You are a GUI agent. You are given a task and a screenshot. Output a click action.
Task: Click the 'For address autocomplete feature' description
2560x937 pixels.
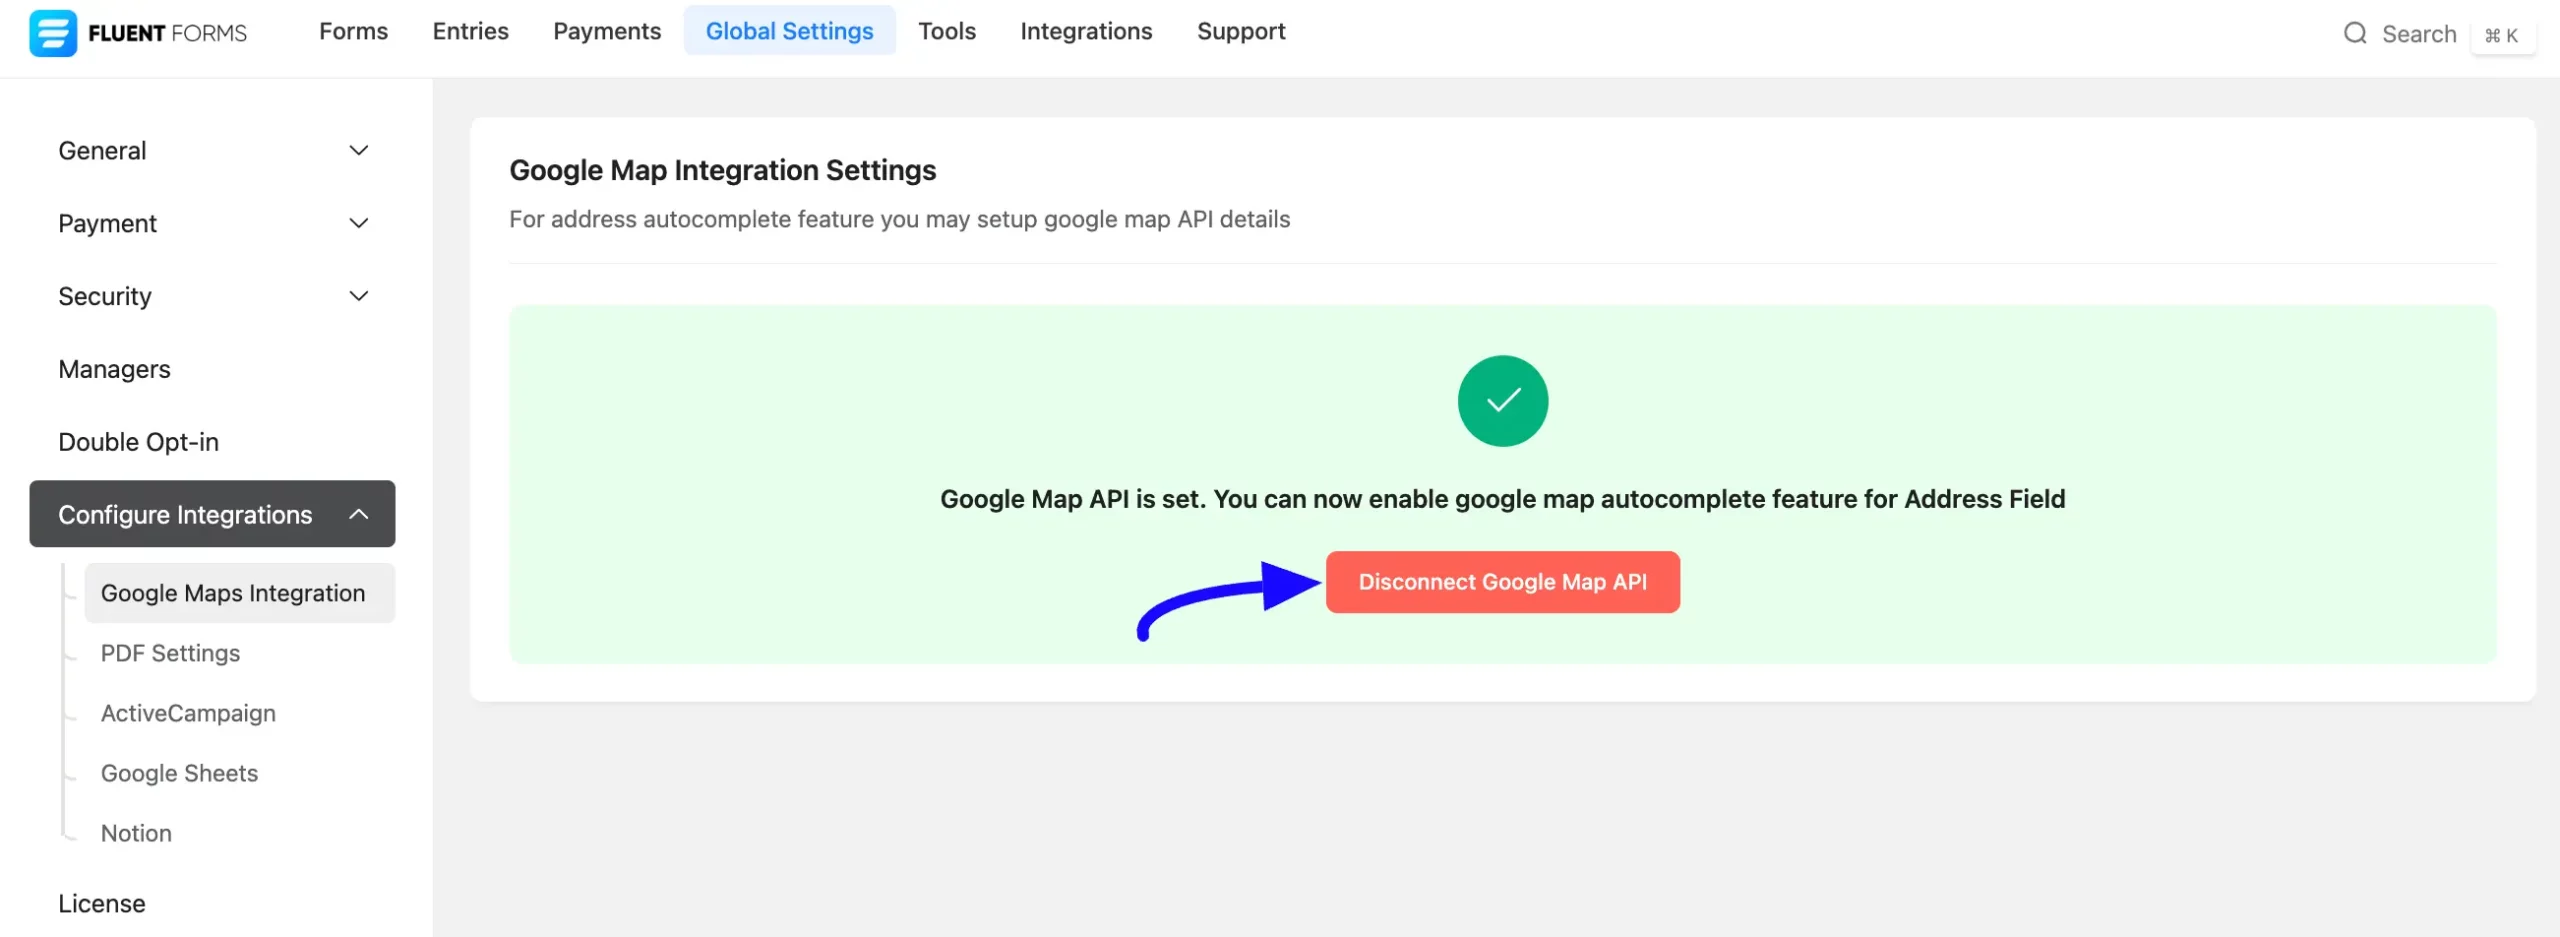899,219
